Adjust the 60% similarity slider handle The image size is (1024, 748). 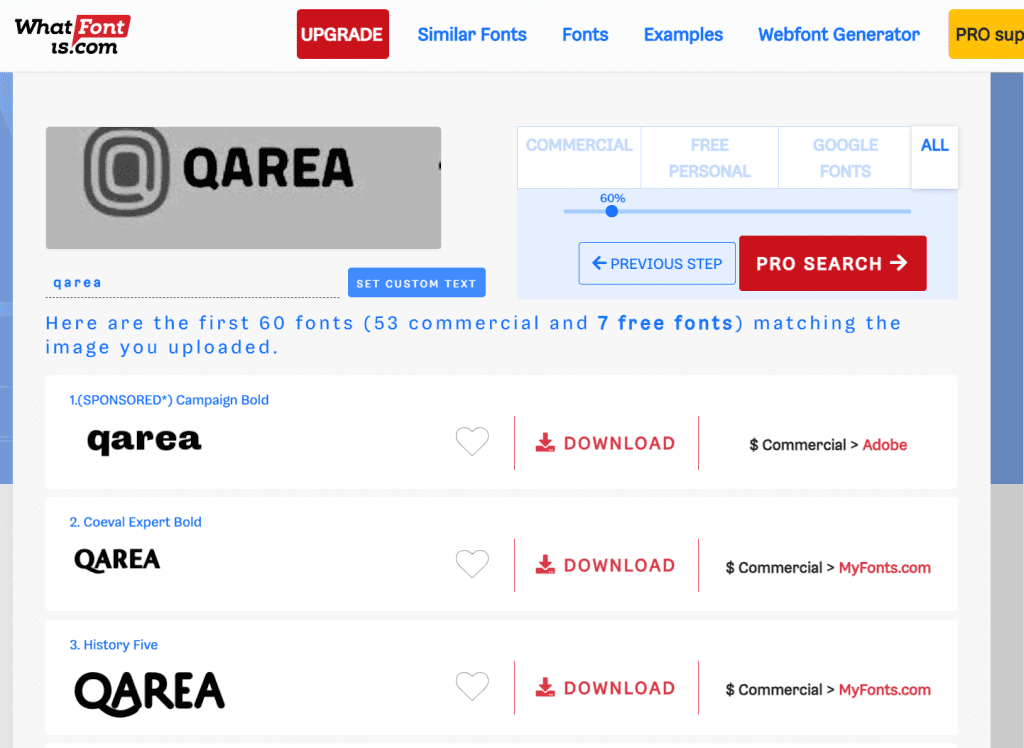pos(611,211)
